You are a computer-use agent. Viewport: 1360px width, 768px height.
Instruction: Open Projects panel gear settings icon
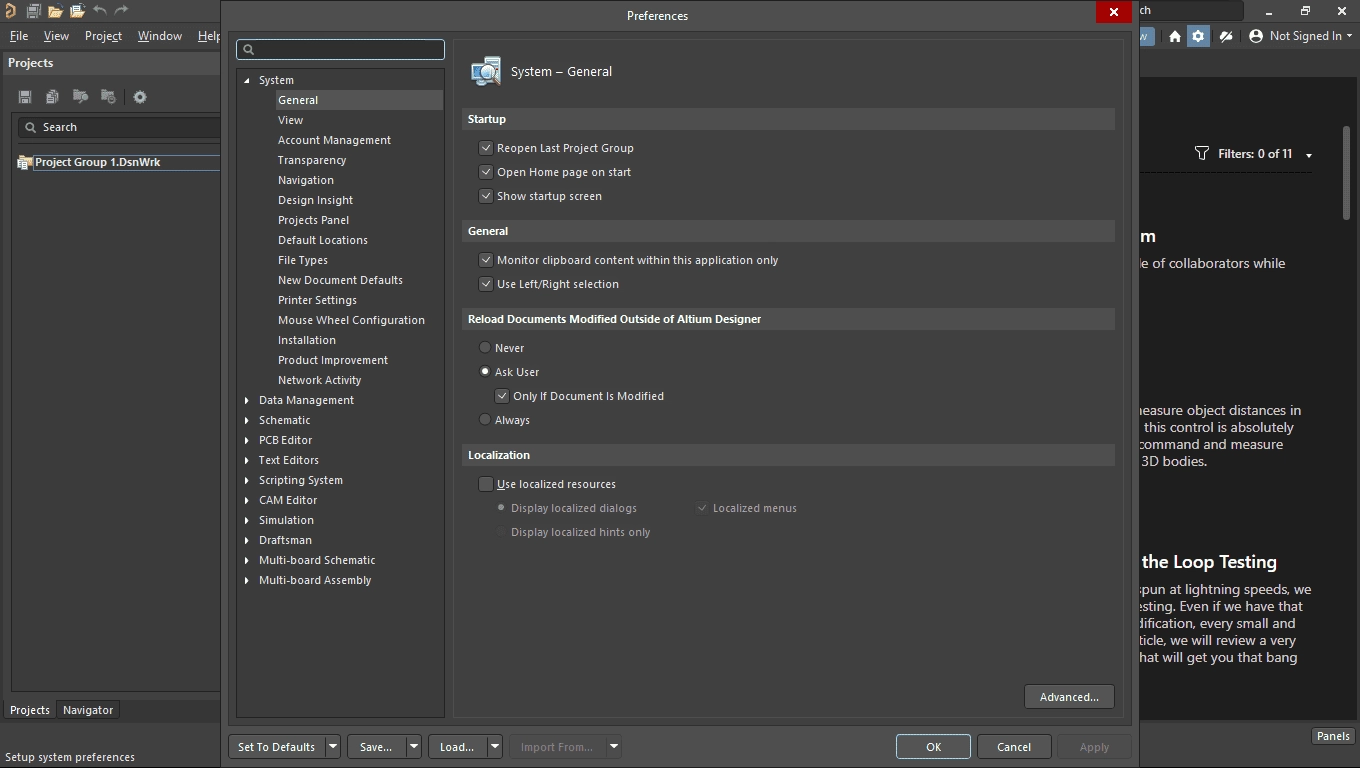click(x=140, y=97)
